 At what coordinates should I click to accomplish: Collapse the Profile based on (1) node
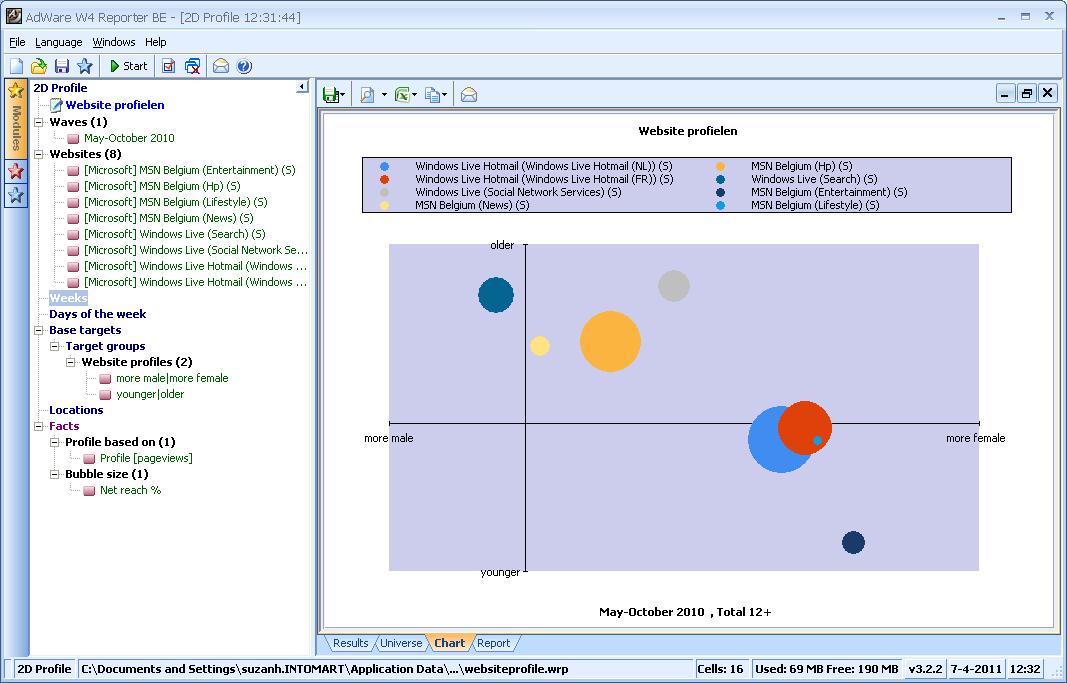[x=54, y=442]
